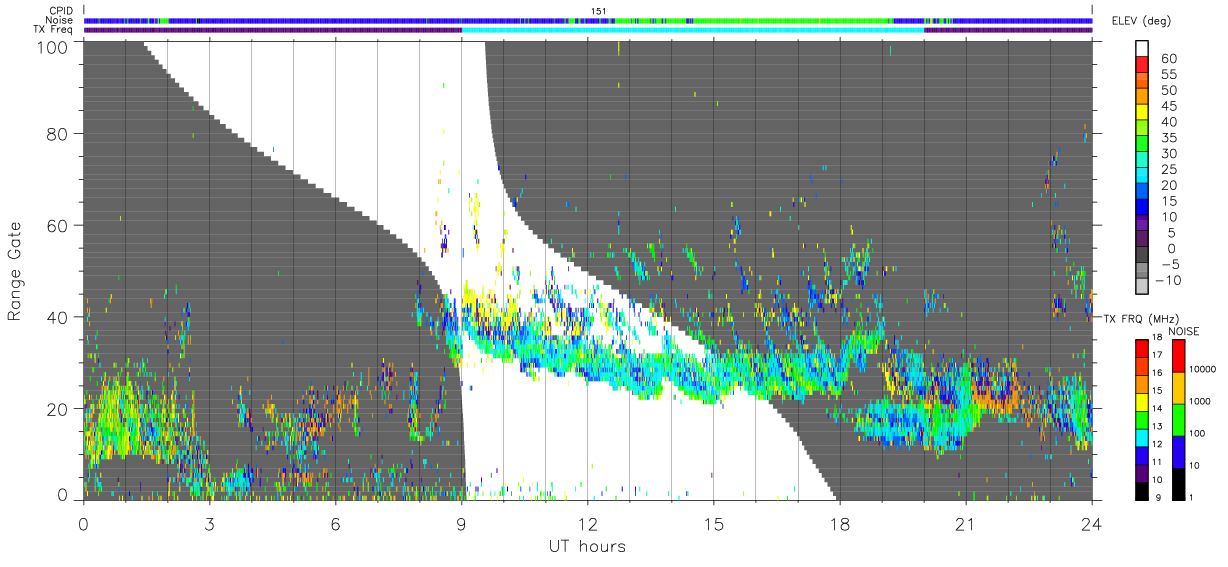Click the blue-green Noise strip above plot
1228x567 pixels.
pyautogui.click(x=587, y=20)
